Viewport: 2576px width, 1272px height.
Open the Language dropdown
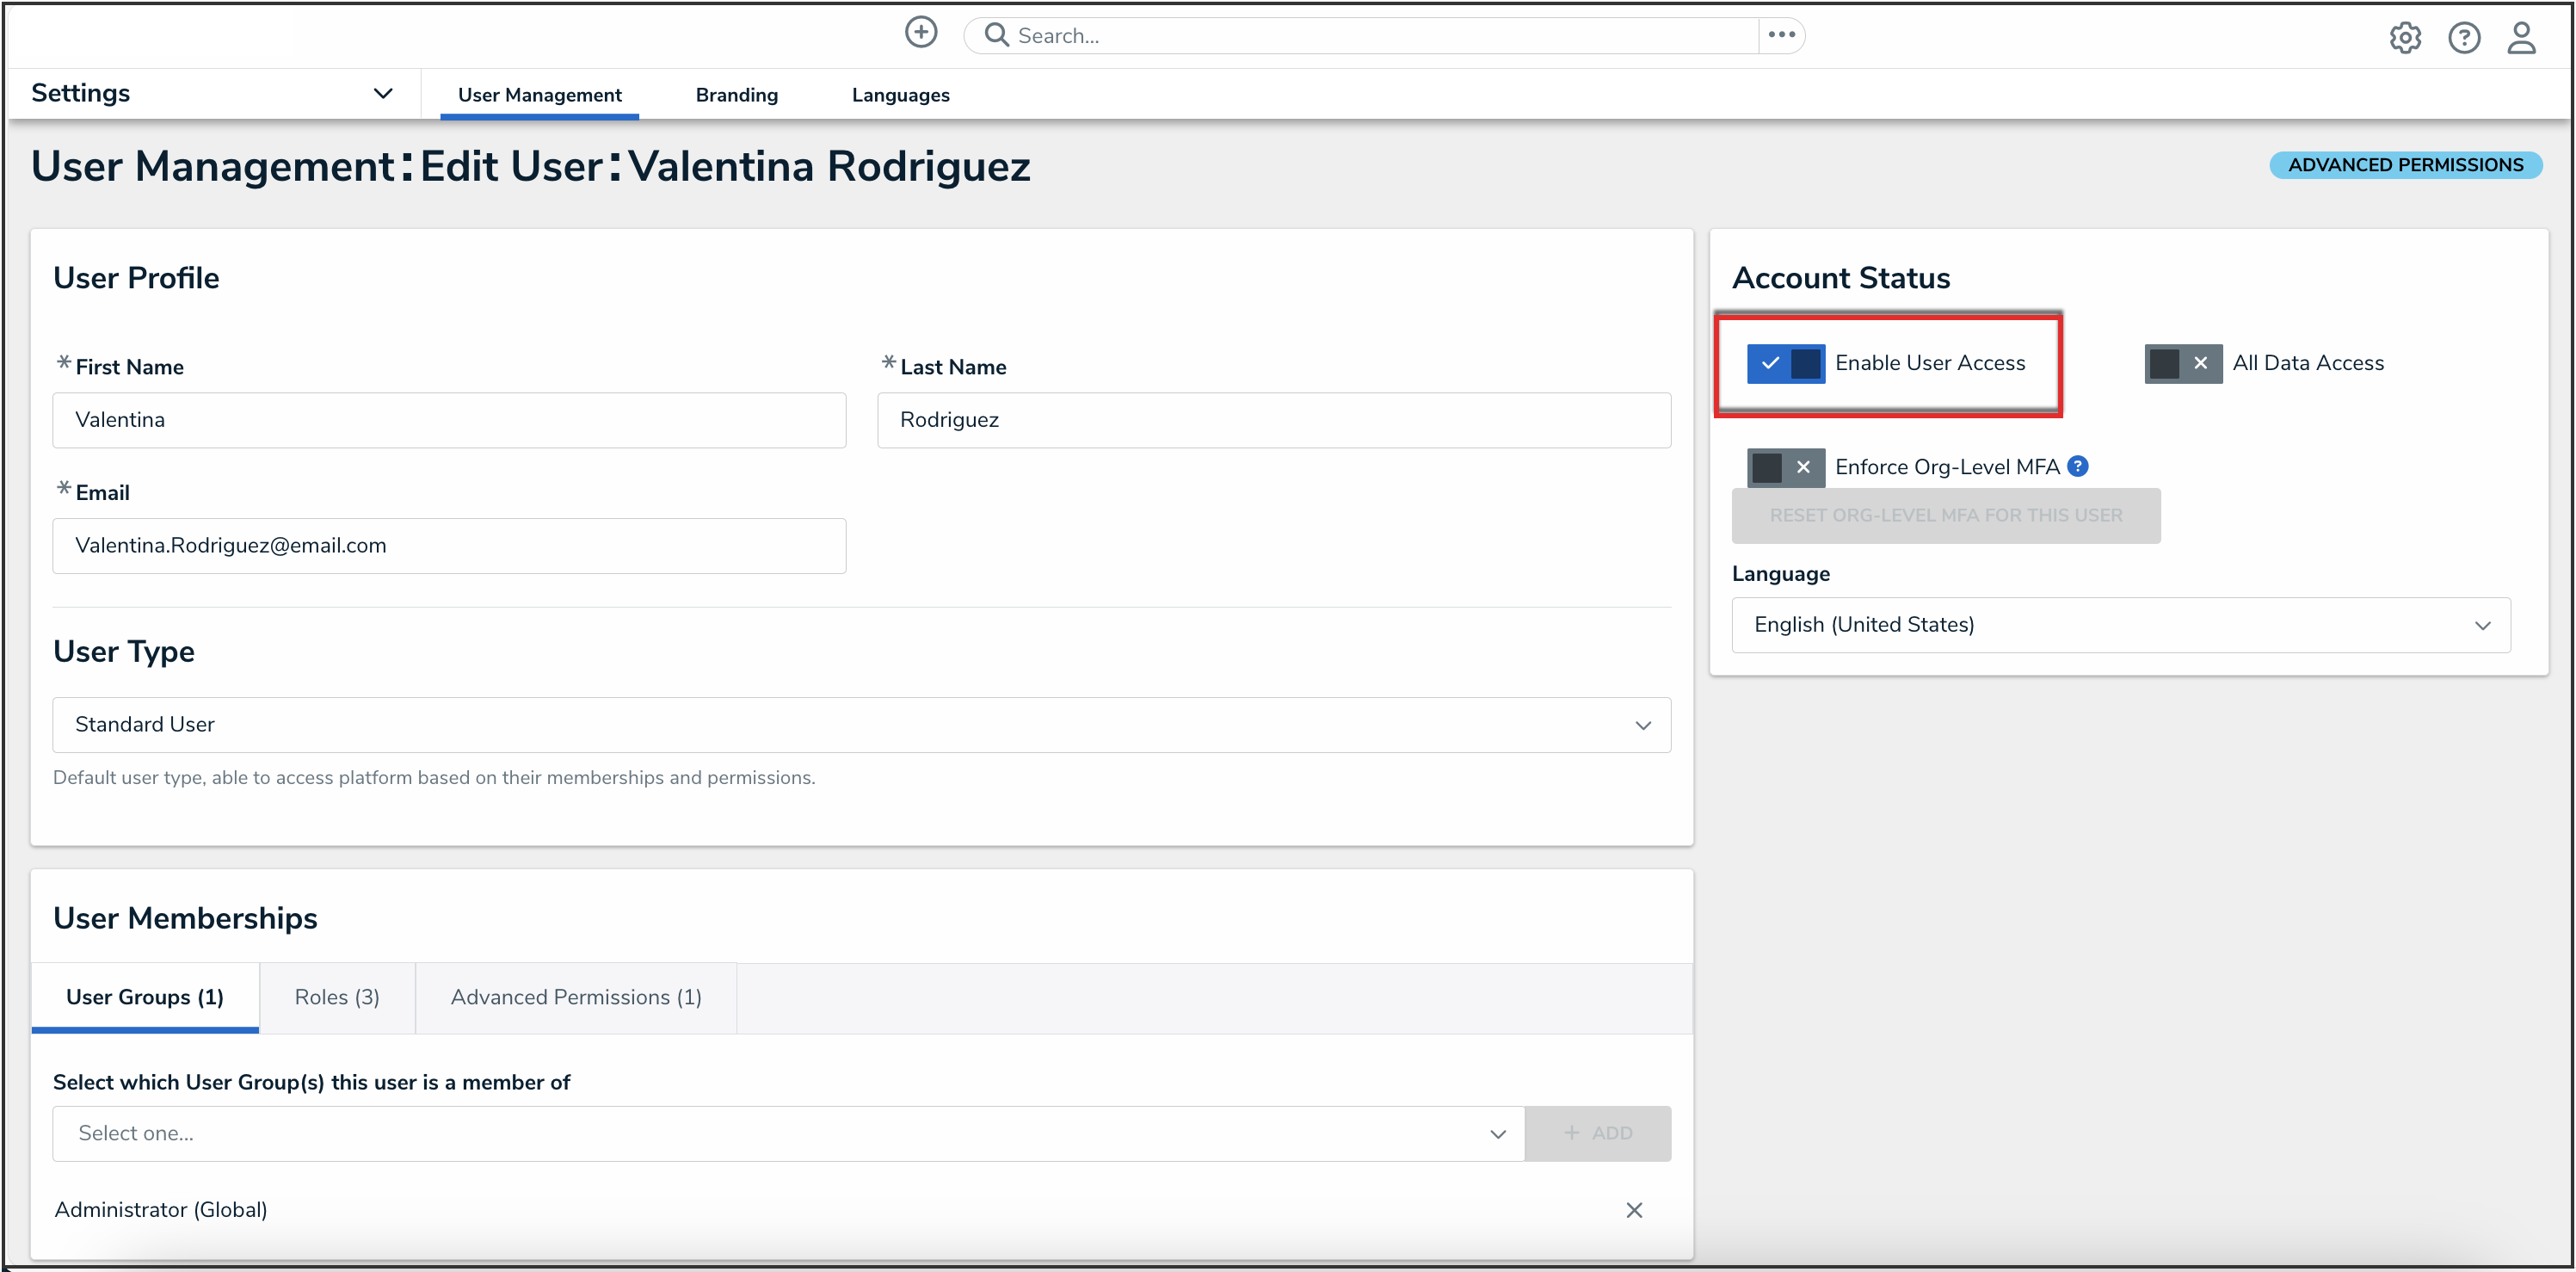[2120, 625]
